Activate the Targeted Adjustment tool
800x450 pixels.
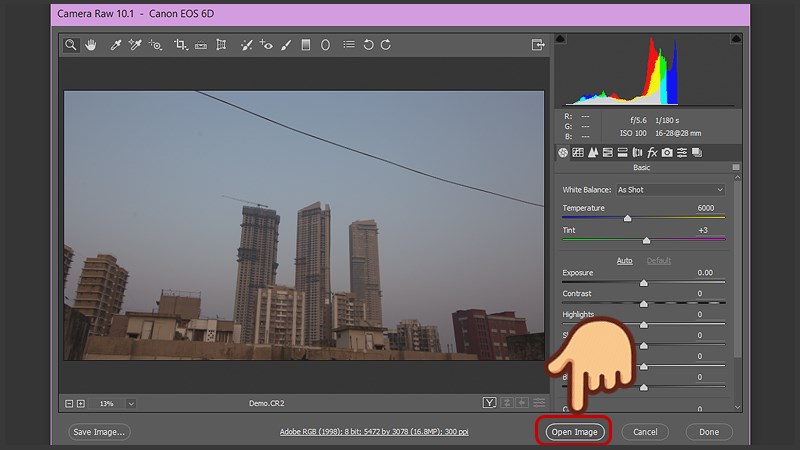(x=155, y=45)
